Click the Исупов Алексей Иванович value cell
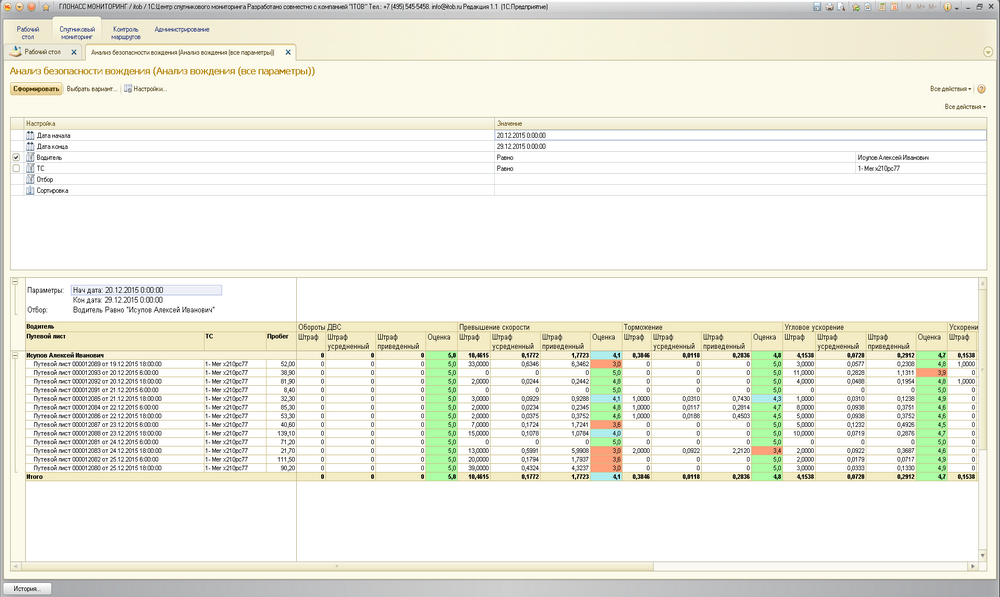Screen dimensions: 1000x597 920,158
